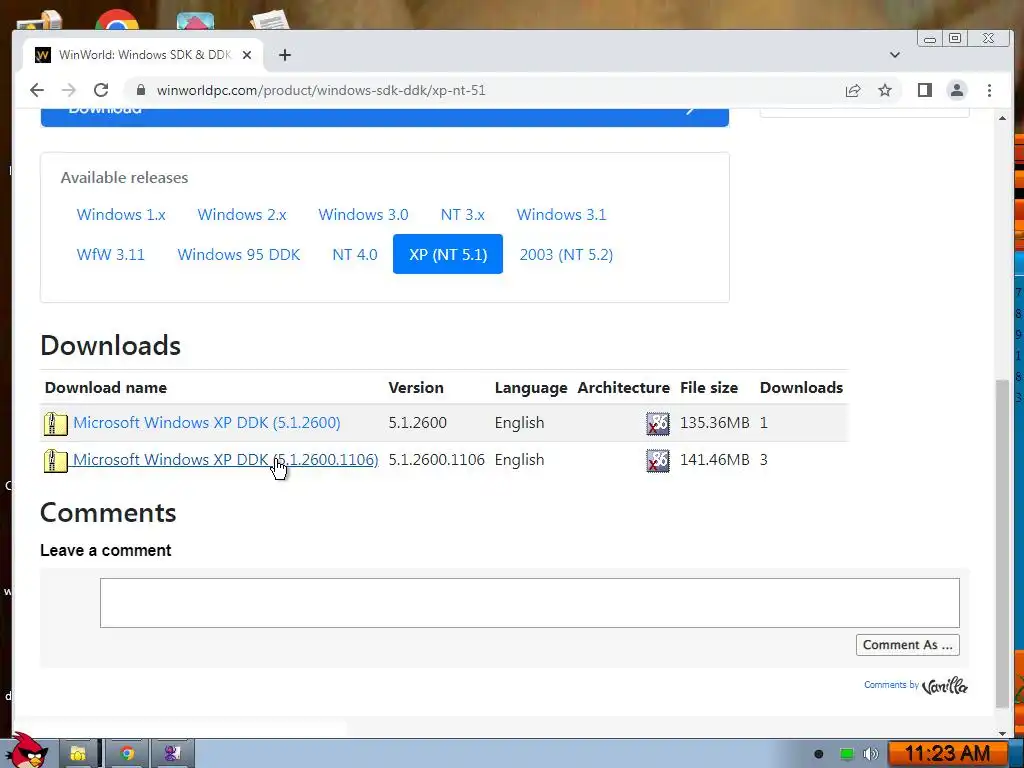Click the Download name column header

click(x=106, y=388)
